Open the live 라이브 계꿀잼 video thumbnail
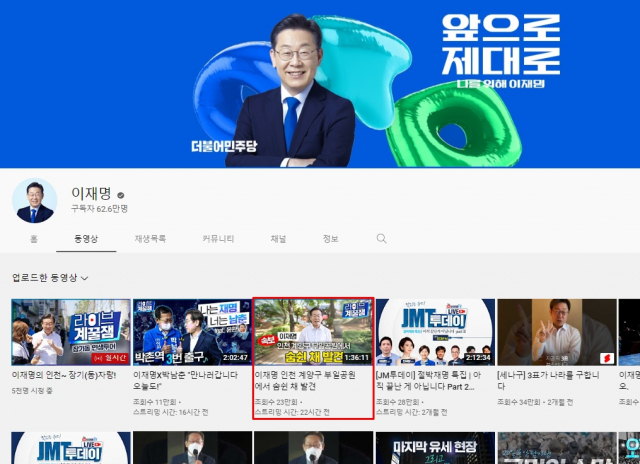Viewport: 640px width, 464px height. click(71, 332)
